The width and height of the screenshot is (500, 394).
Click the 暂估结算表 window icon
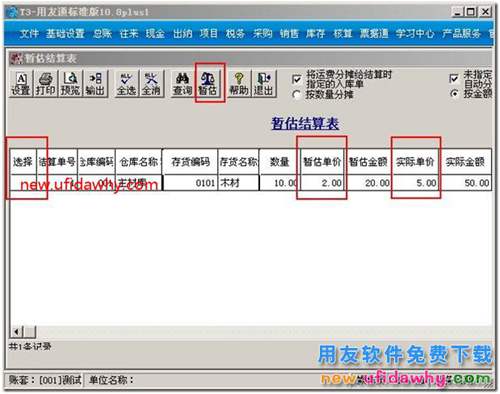(16, 59)
